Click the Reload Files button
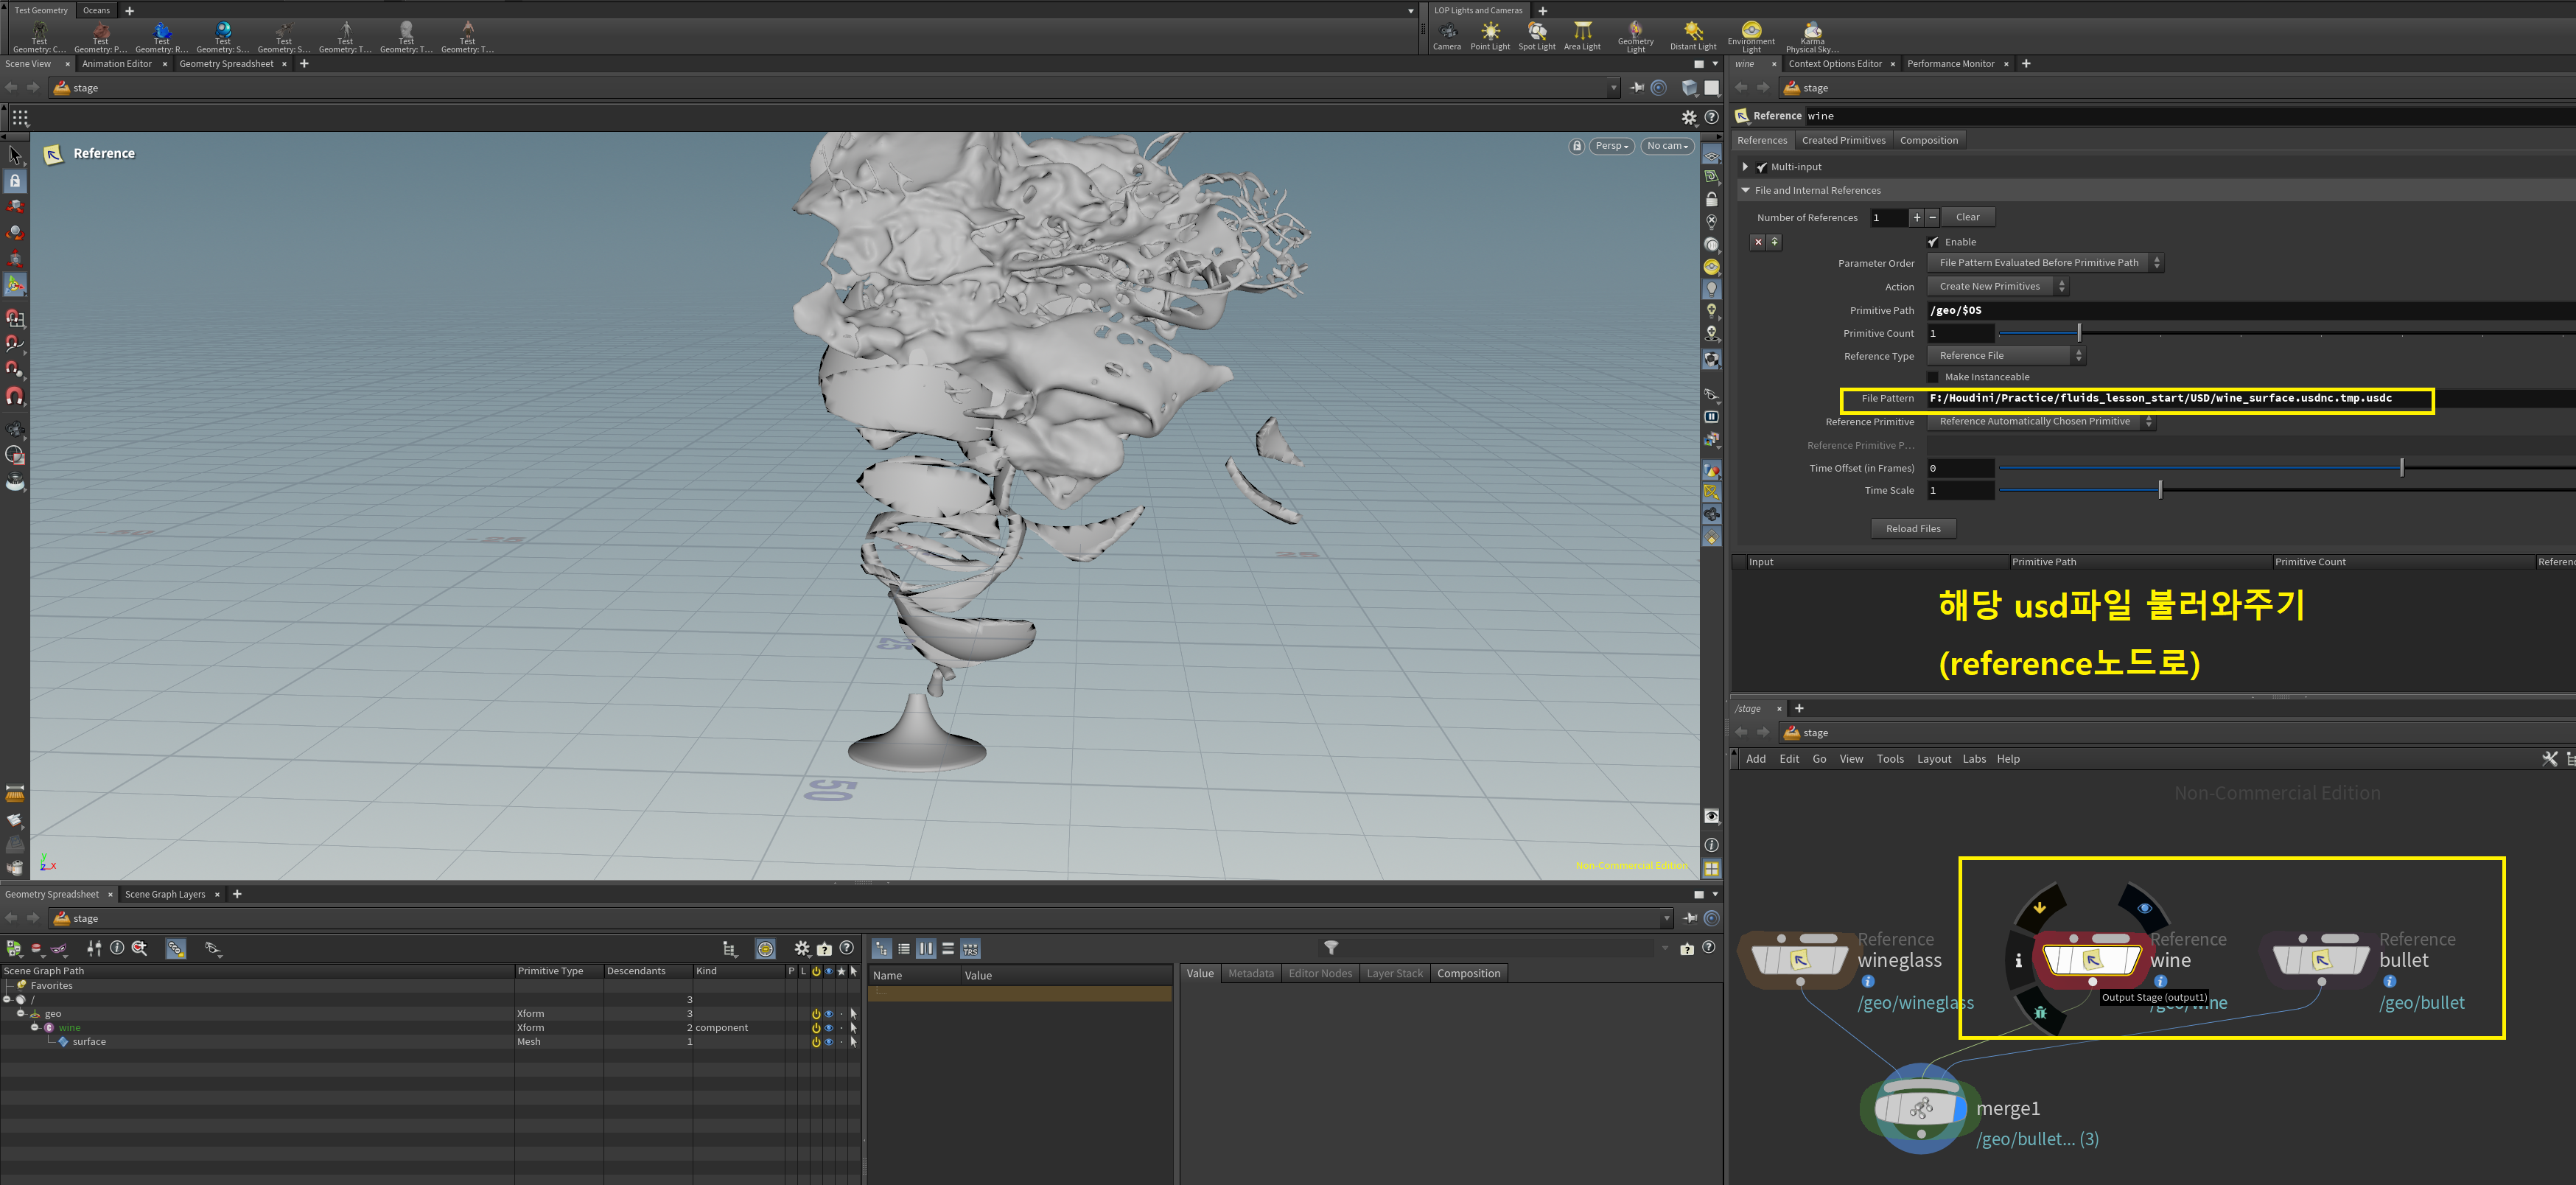Screen dimensions: 2576x1185 [x=1912, y=529]
